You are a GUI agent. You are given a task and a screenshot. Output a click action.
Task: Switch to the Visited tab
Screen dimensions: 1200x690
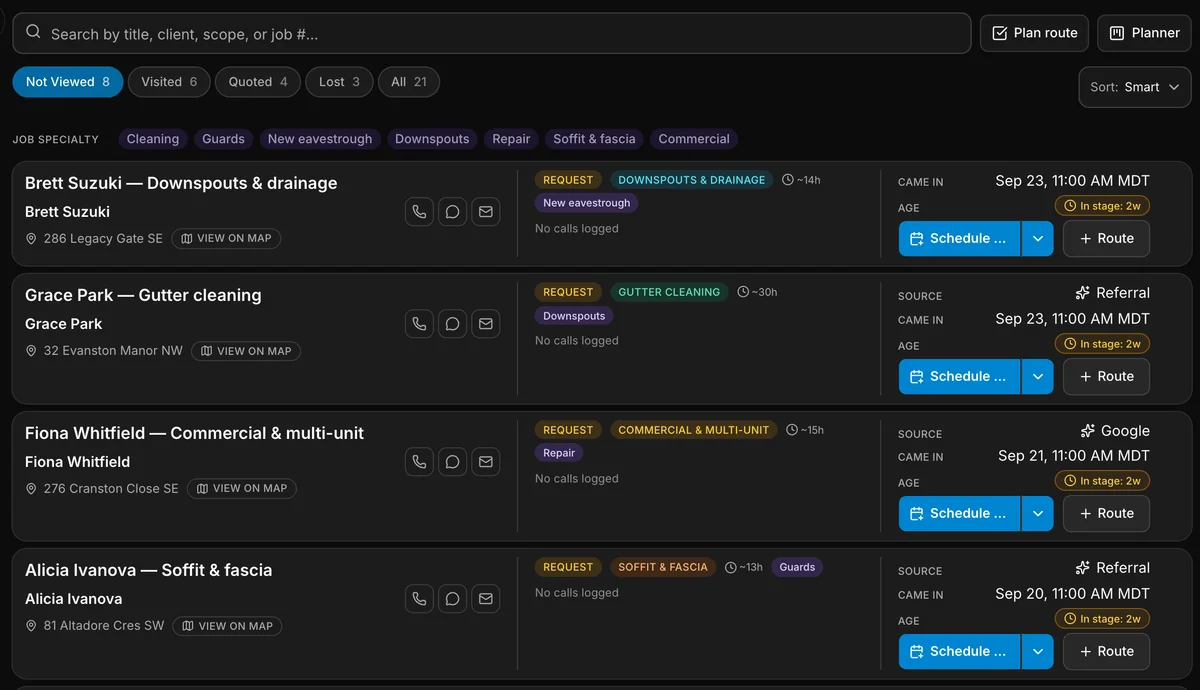[169, 82]
